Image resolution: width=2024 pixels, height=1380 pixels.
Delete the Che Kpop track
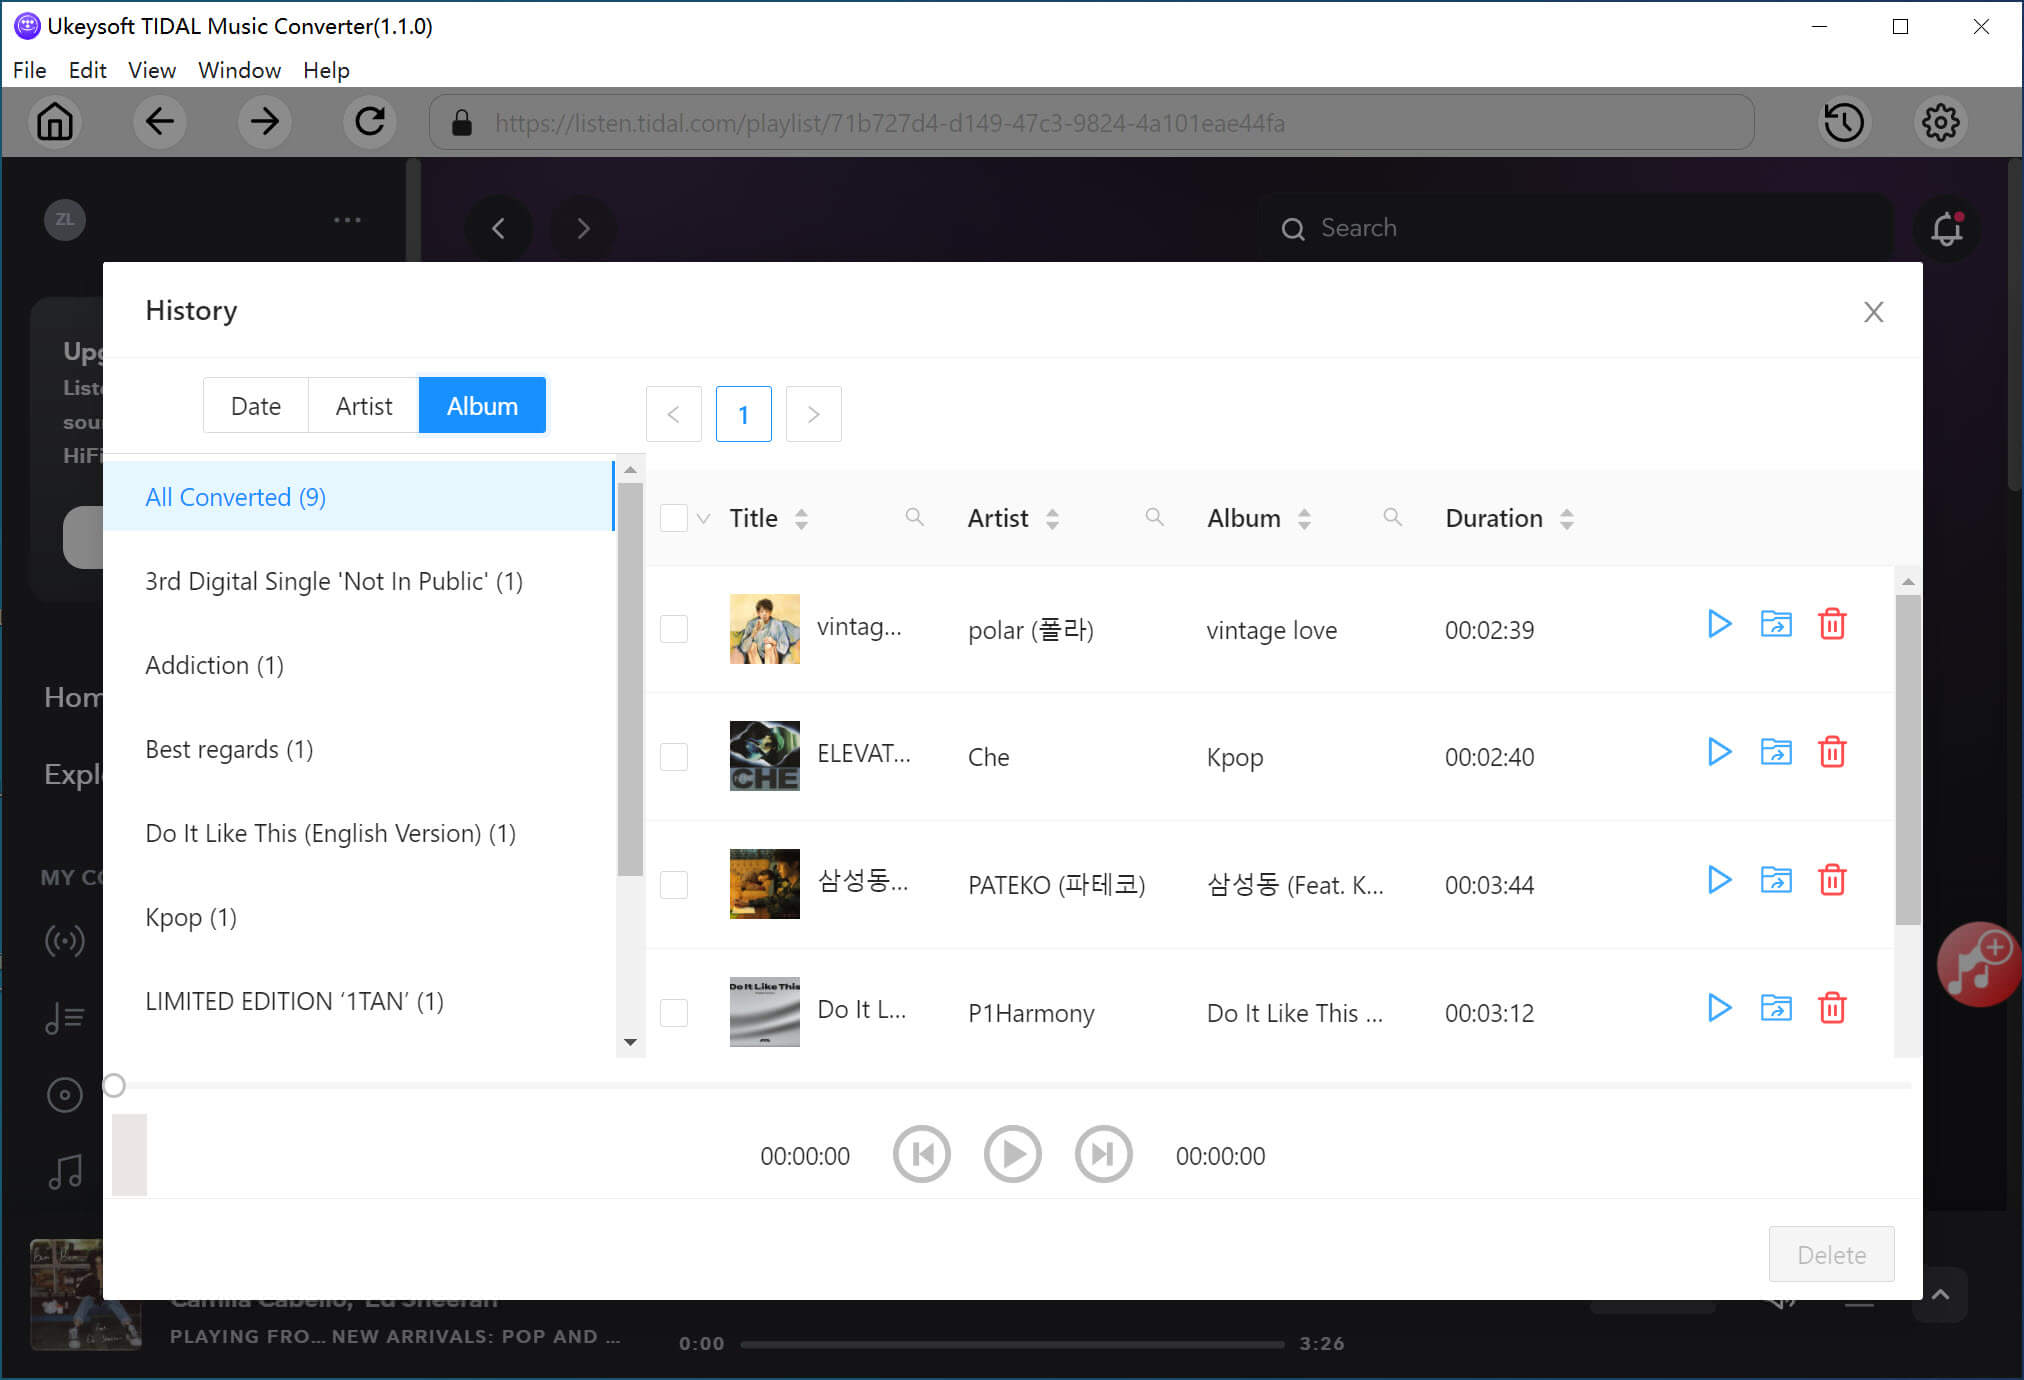click(x=1832, y=752)
